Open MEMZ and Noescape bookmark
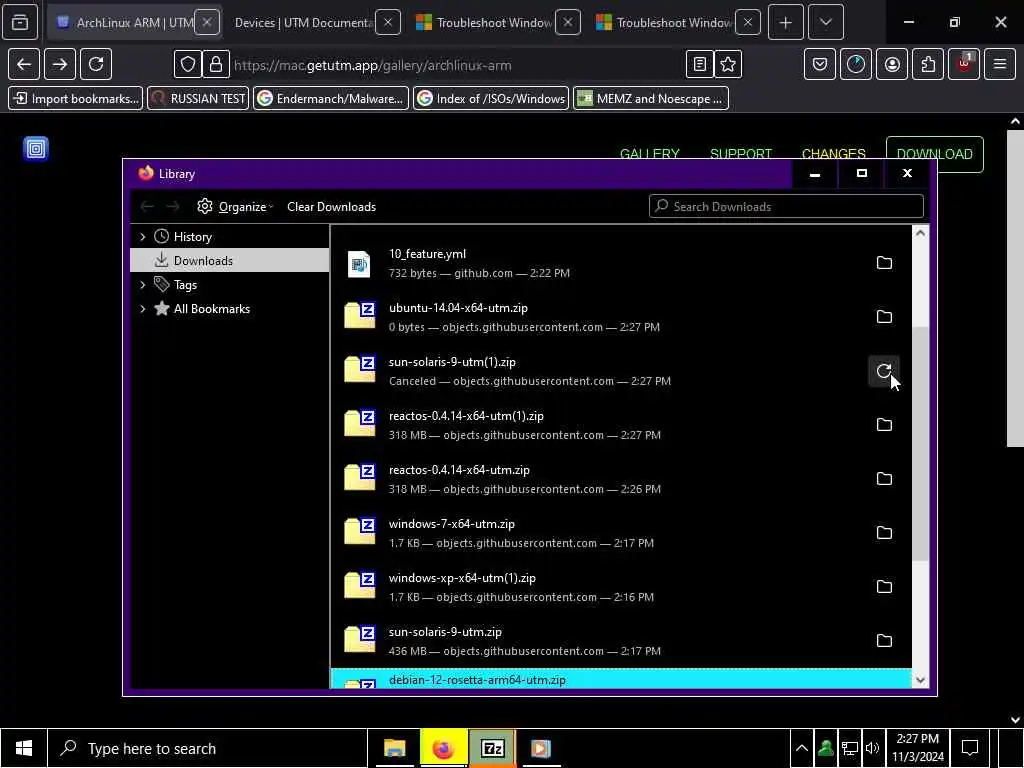 pyautogui.click(x=651, y=99)
